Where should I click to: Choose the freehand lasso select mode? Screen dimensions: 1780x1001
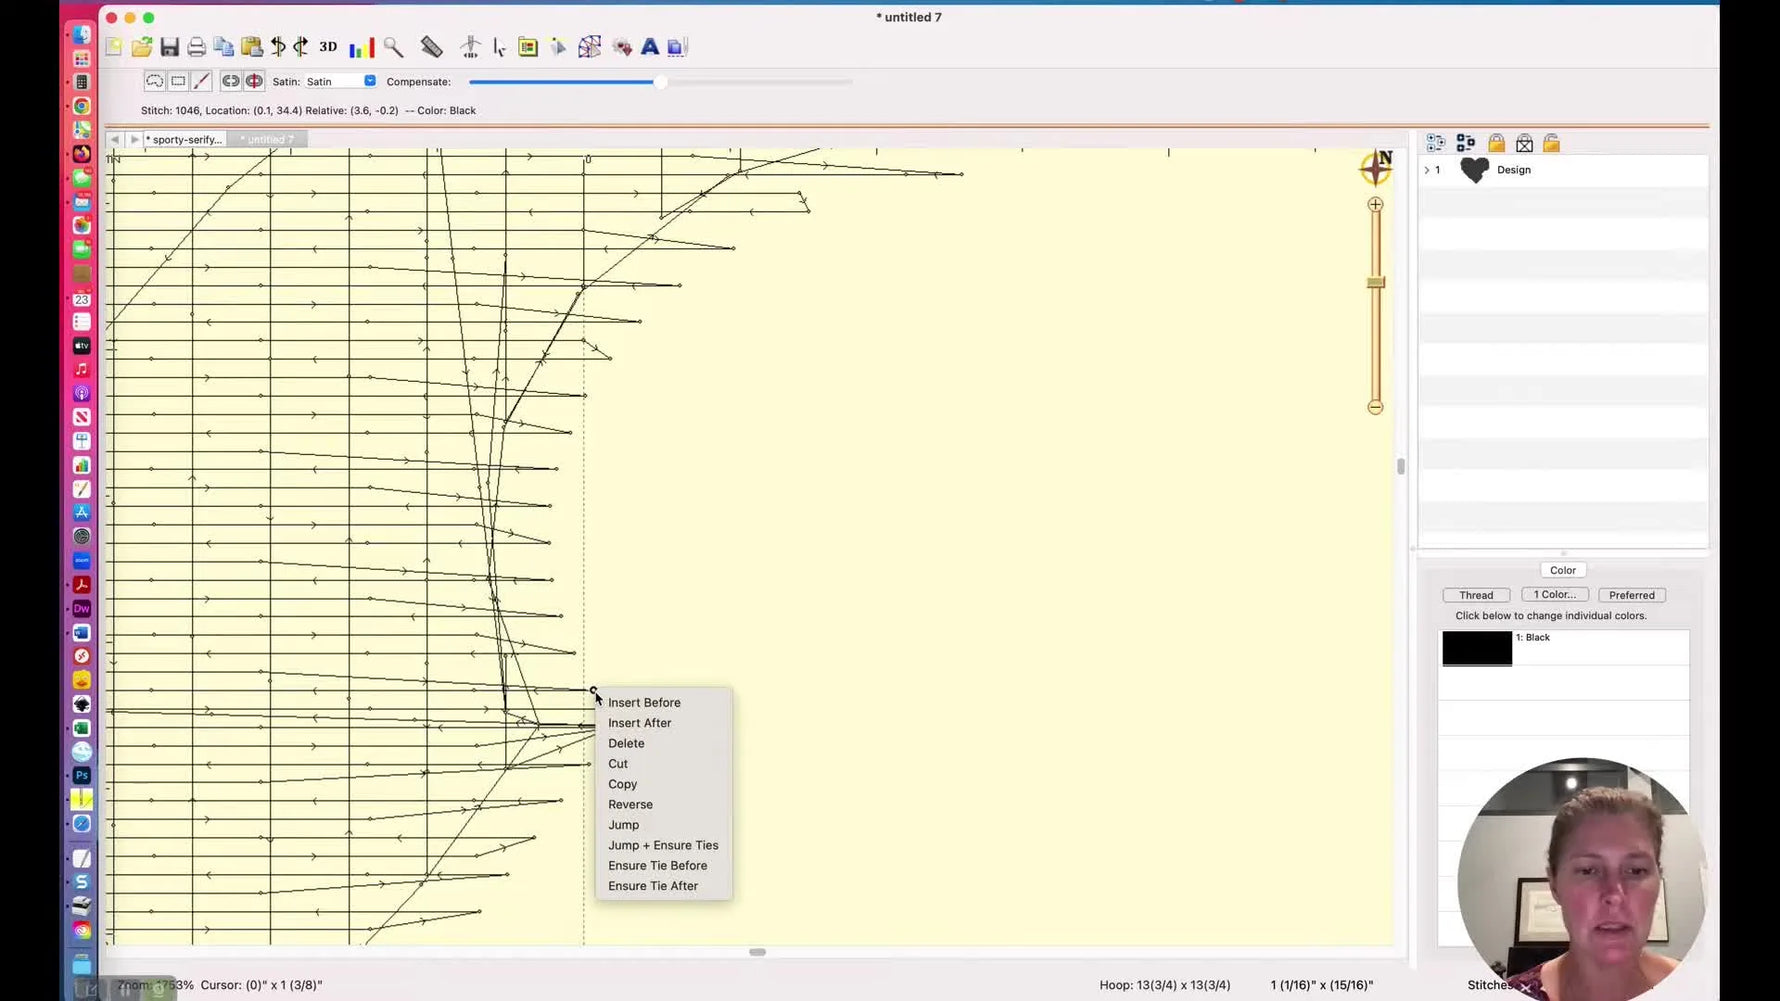point(154,81)
